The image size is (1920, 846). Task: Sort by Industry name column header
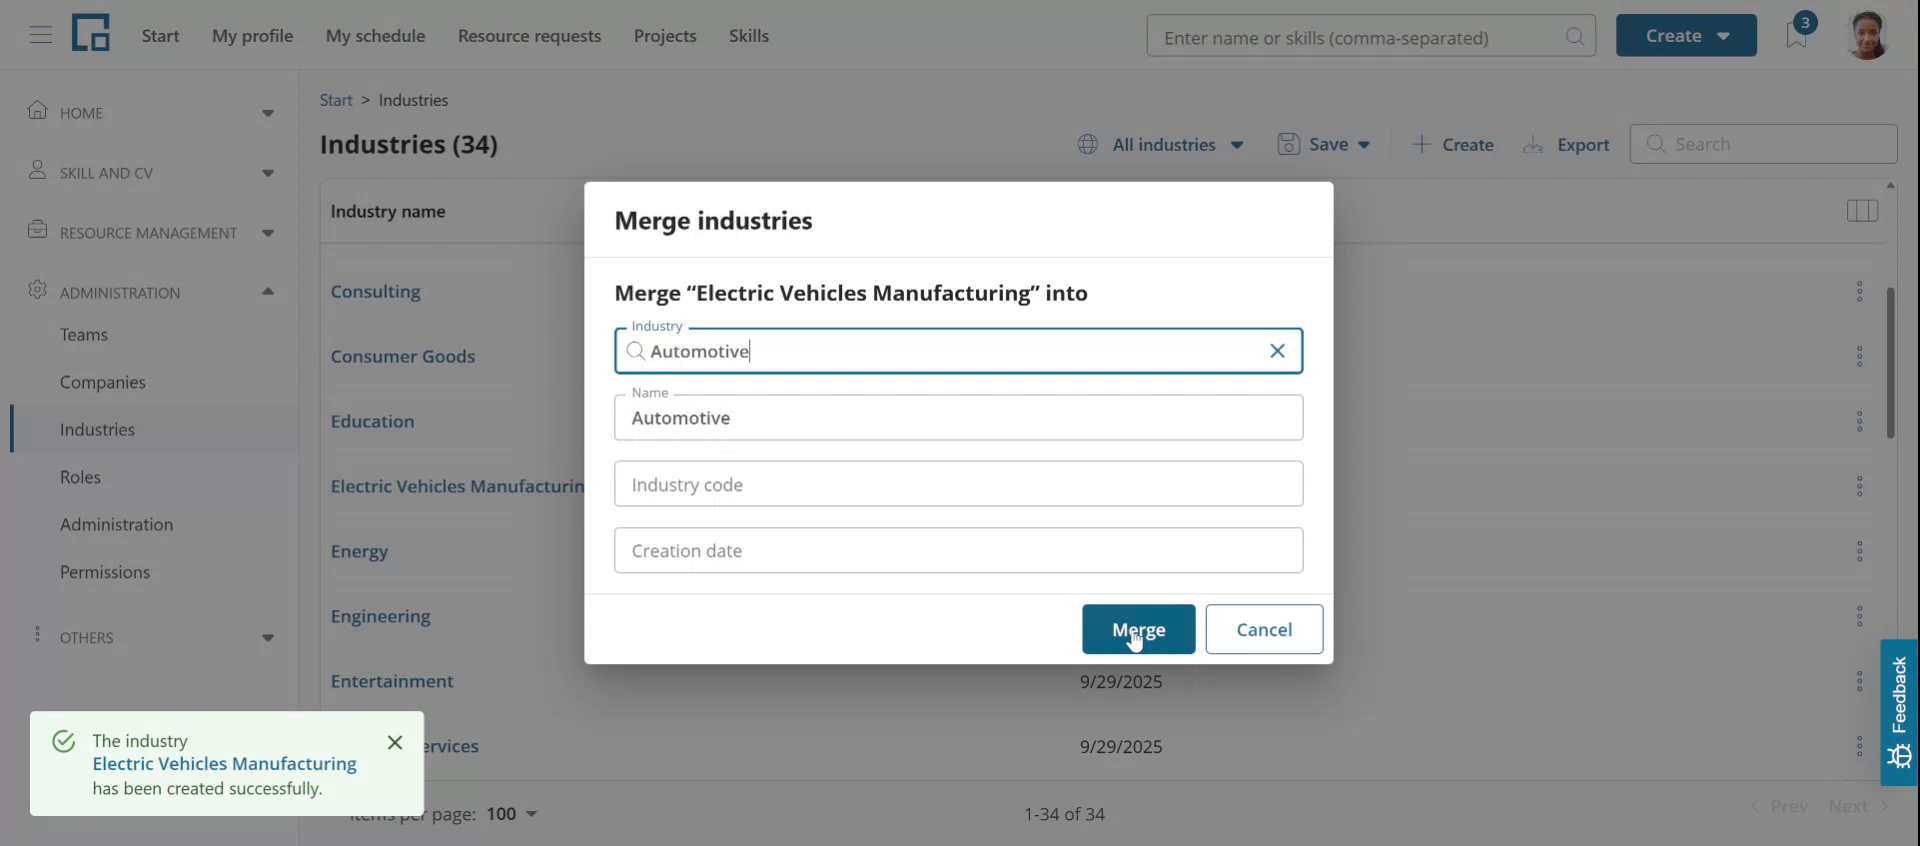(x=388, y=211)
